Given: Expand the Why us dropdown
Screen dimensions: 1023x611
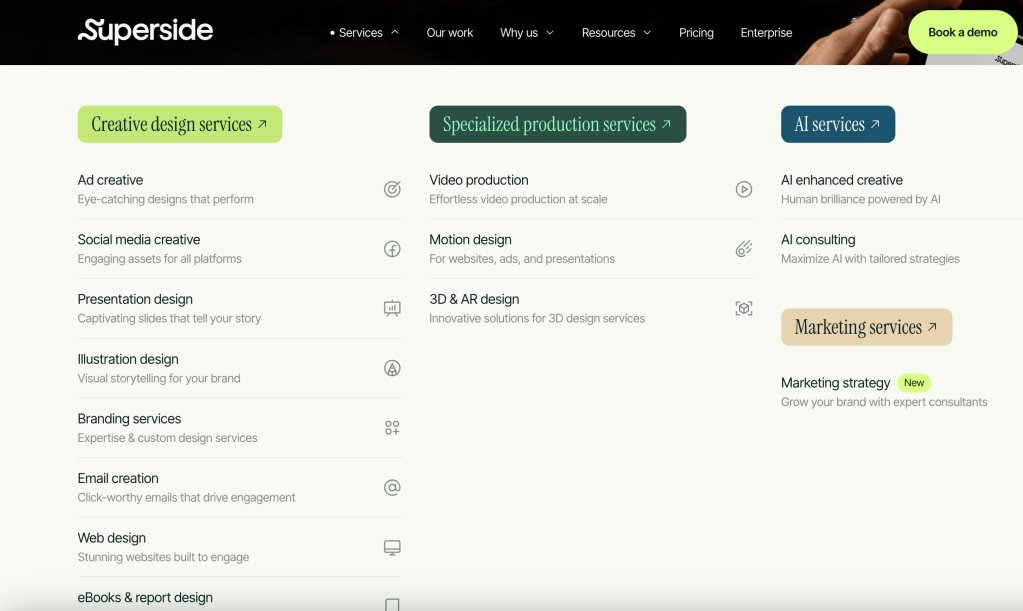Looking at the screenshot, I should point(526,33).
